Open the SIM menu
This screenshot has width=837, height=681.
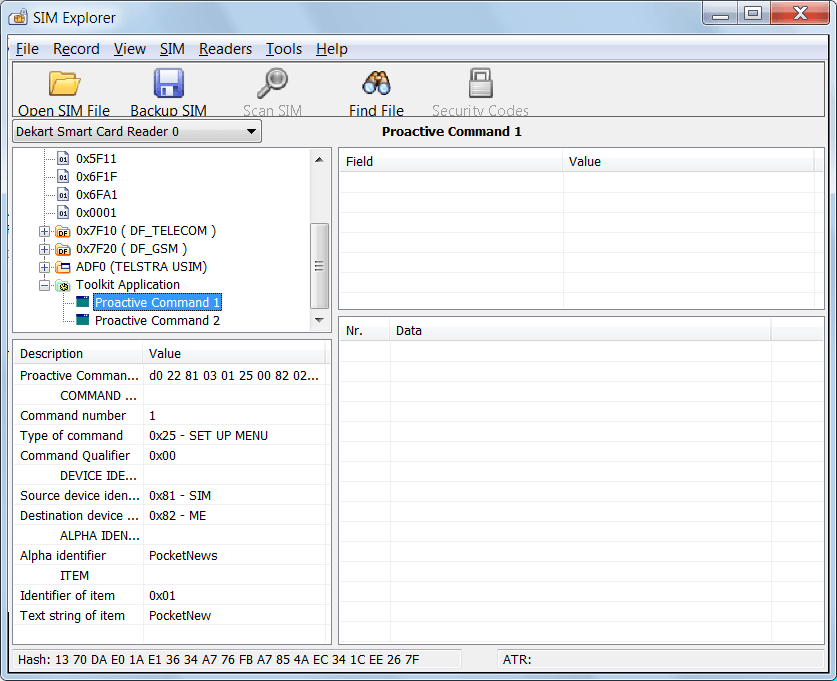[172, 48]
